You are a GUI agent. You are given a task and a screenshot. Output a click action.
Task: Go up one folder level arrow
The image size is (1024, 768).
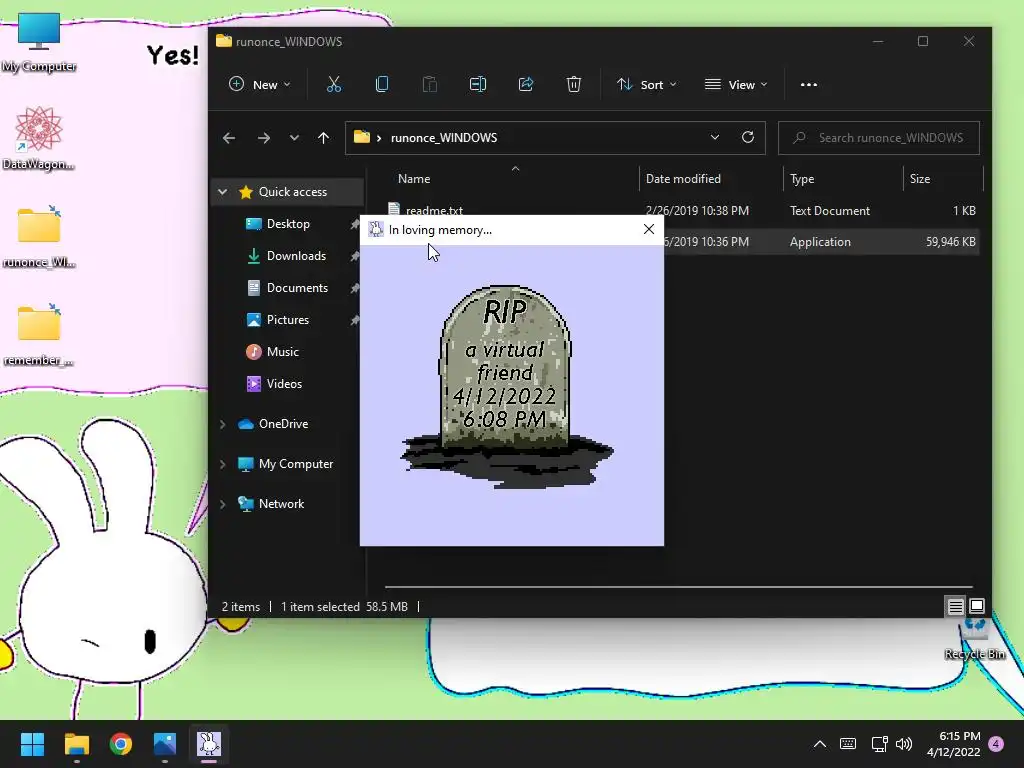tap(323, 138)
